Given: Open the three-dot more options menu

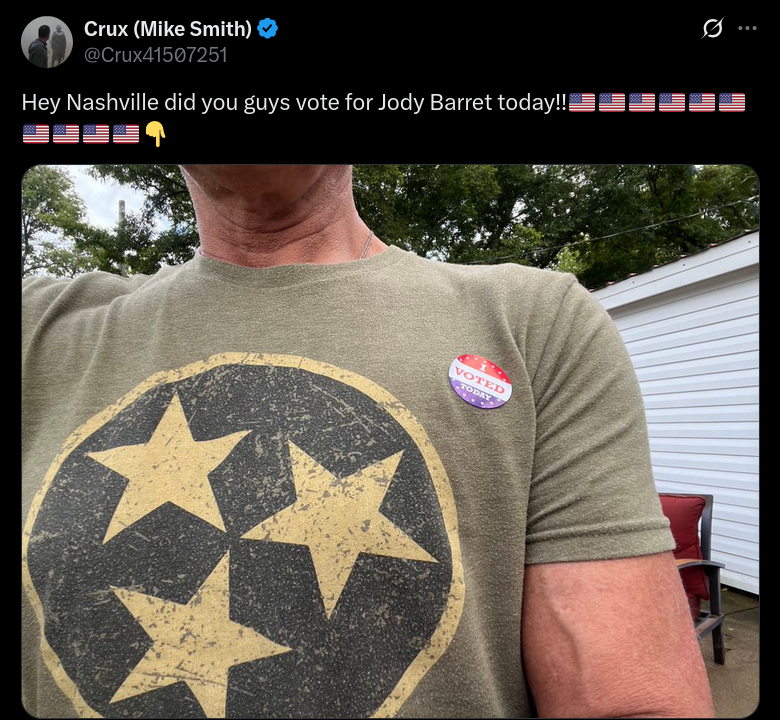Looking at the screenshot, I should pos(748,28).
